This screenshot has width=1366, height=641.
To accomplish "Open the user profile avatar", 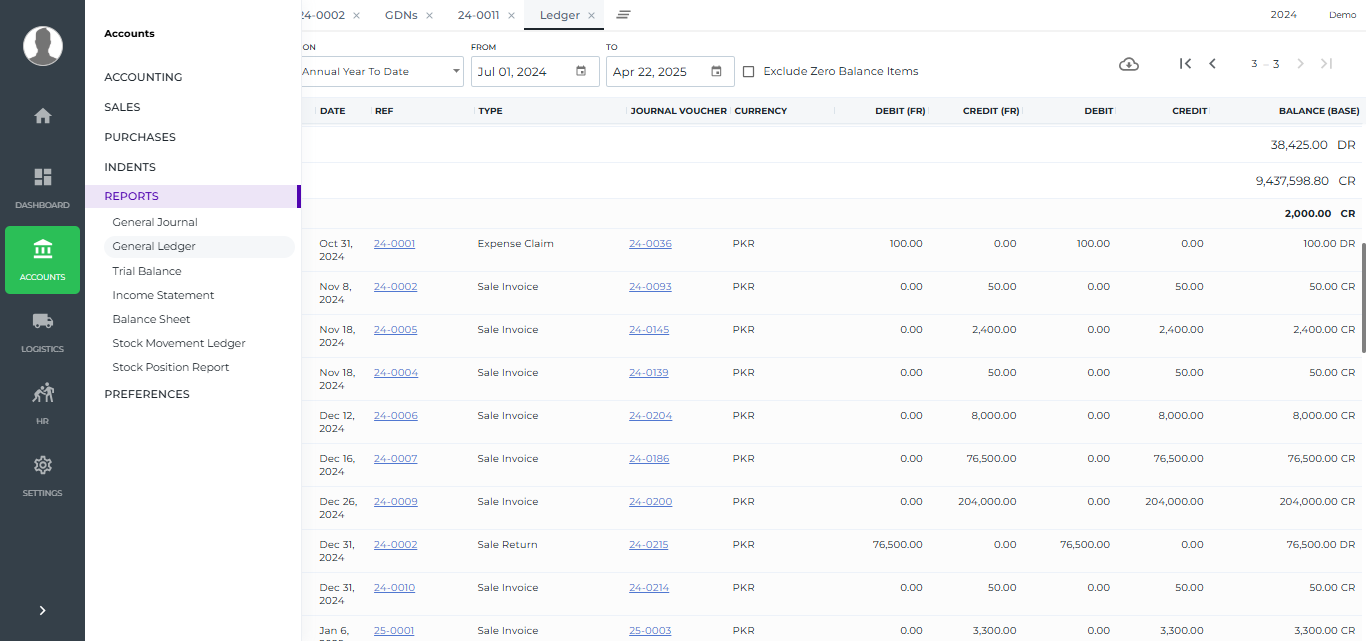I will click(x=43, y=46).
